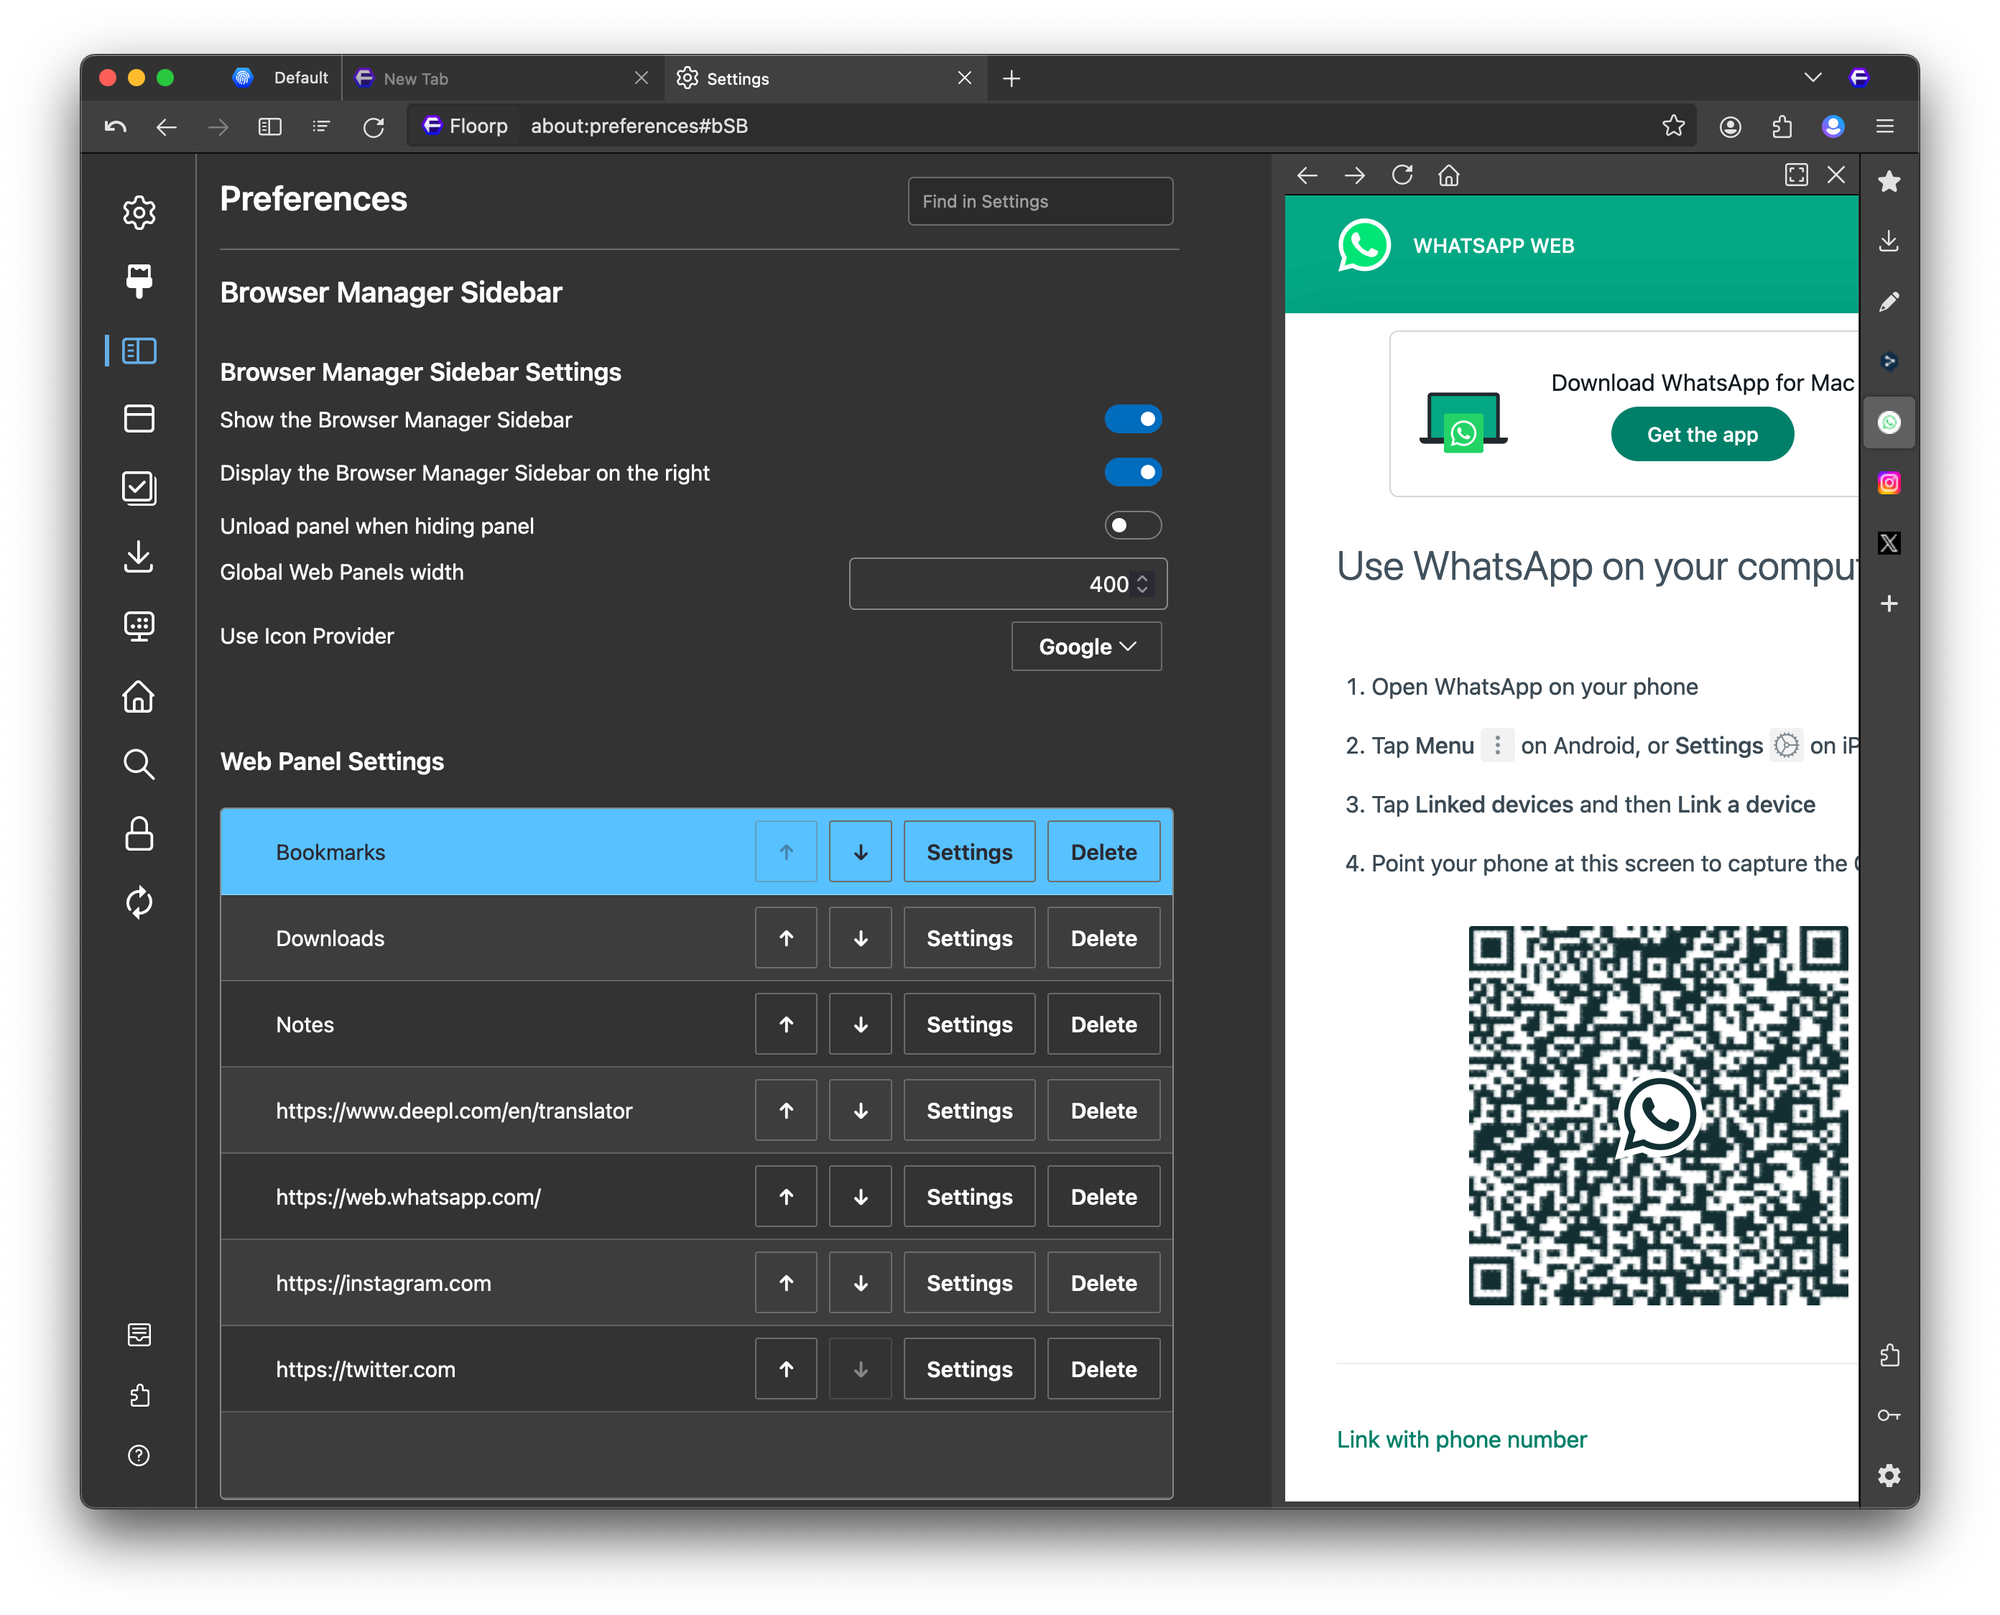The image size is (2000, 1615).
Task: Open the Use Icon Provider Google dropdown
Action: (1086, 647)
